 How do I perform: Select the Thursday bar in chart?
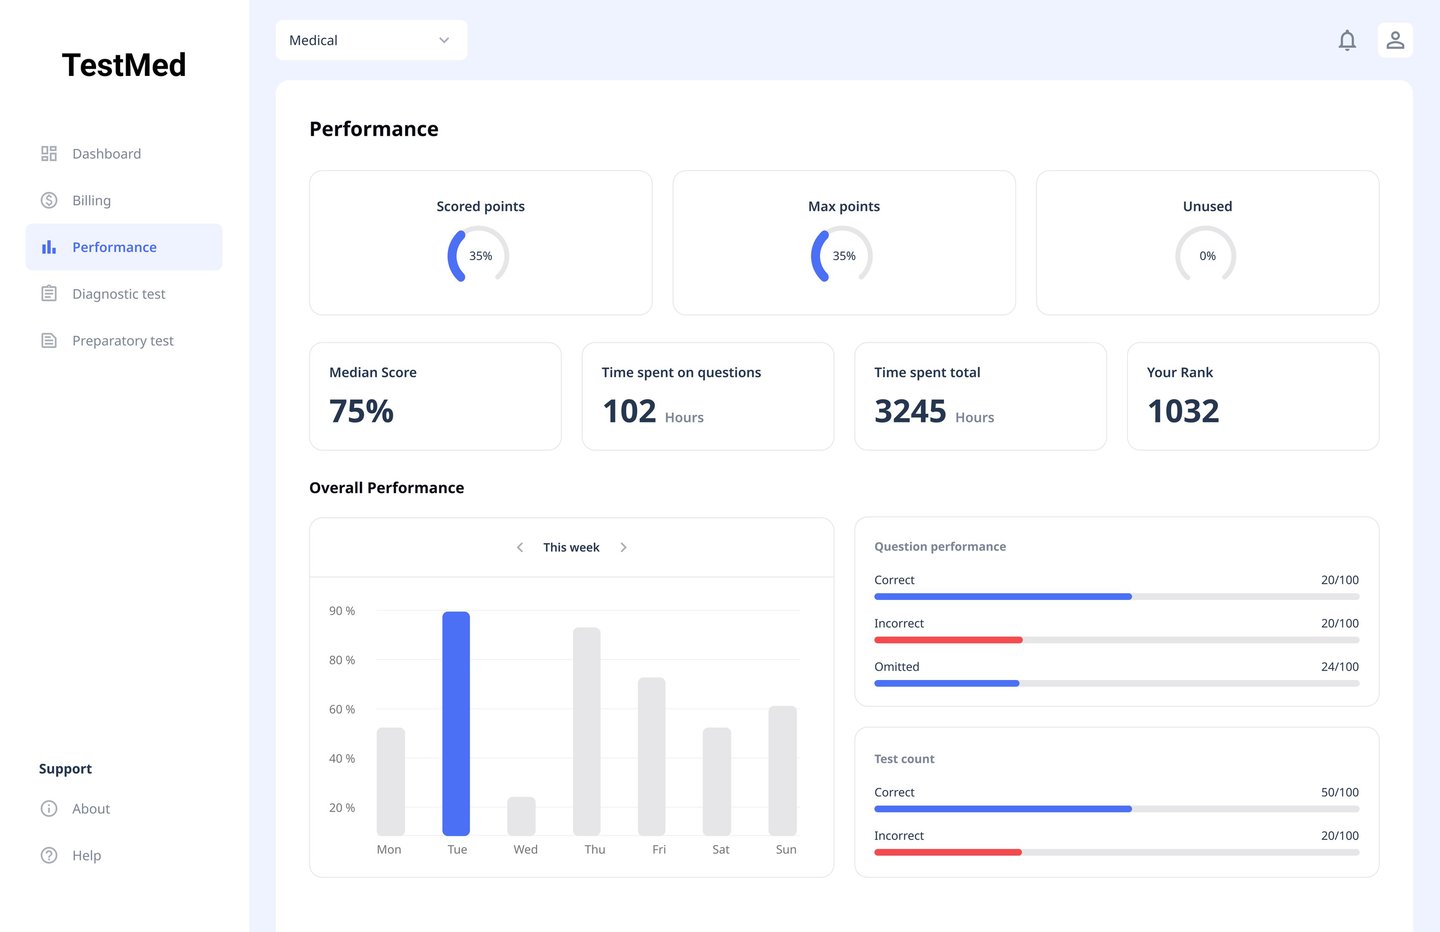[587, 731]
